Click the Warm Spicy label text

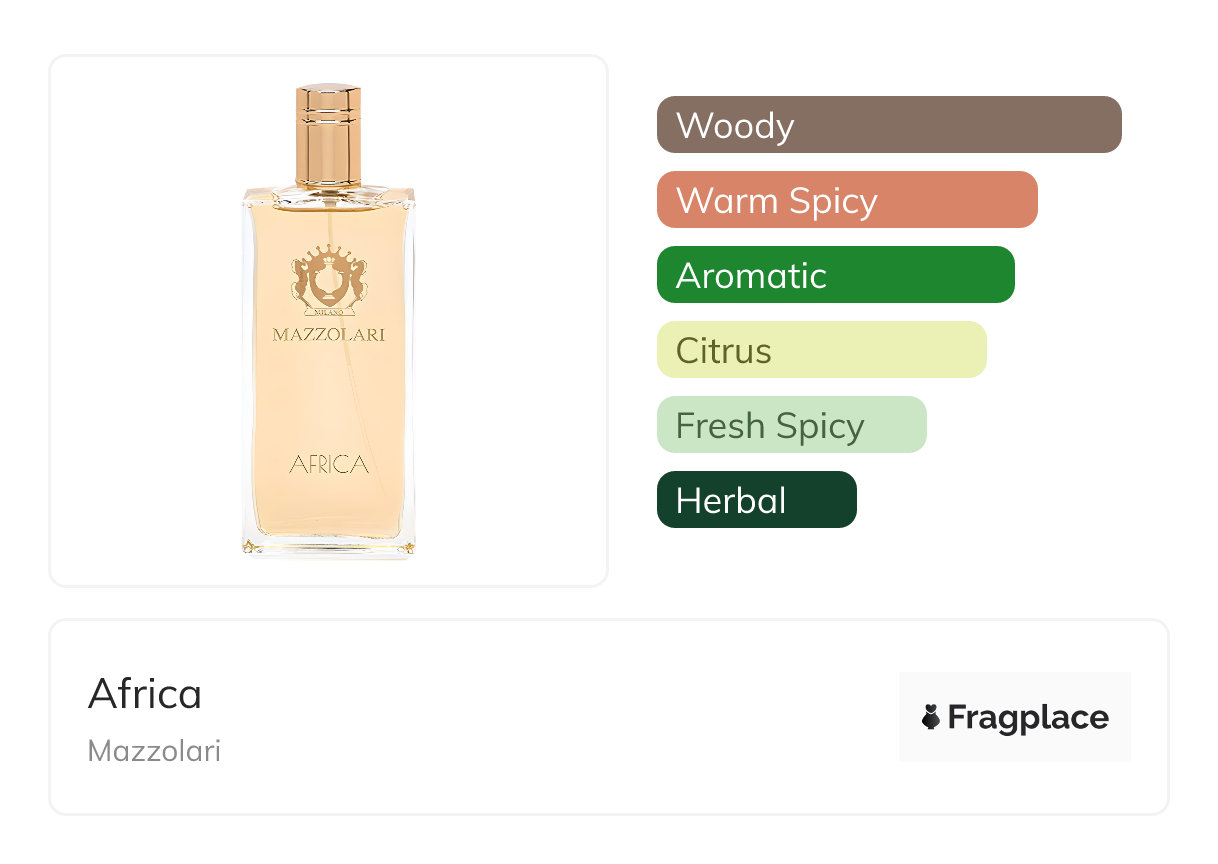pos(776,201)
